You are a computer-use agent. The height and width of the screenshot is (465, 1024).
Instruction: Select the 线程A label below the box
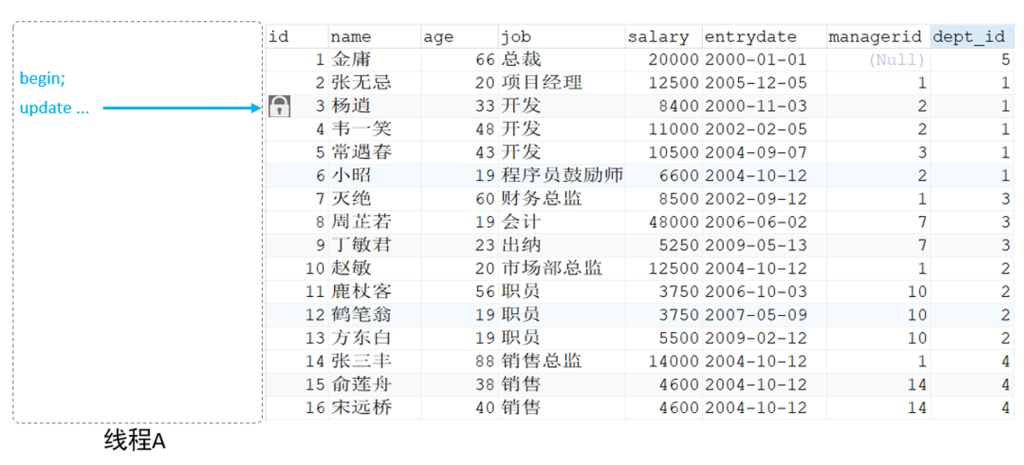134,440
